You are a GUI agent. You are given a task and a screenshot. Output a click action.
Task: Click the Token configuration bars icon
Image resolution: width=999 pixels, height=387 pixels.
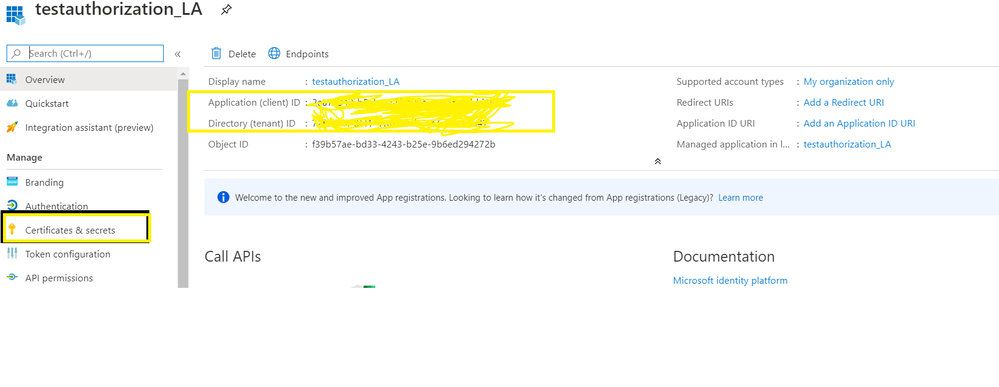[11, 254]
